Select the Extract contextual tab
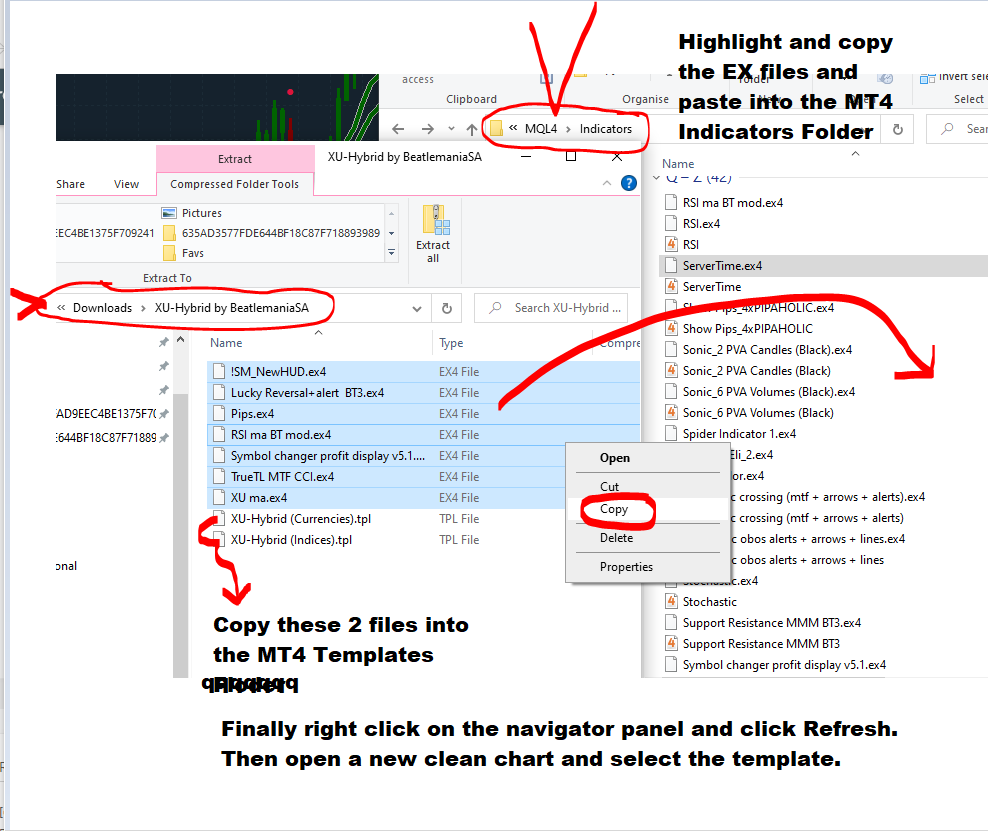Screen dimensions: 988x831 click(x=235, y=159)
